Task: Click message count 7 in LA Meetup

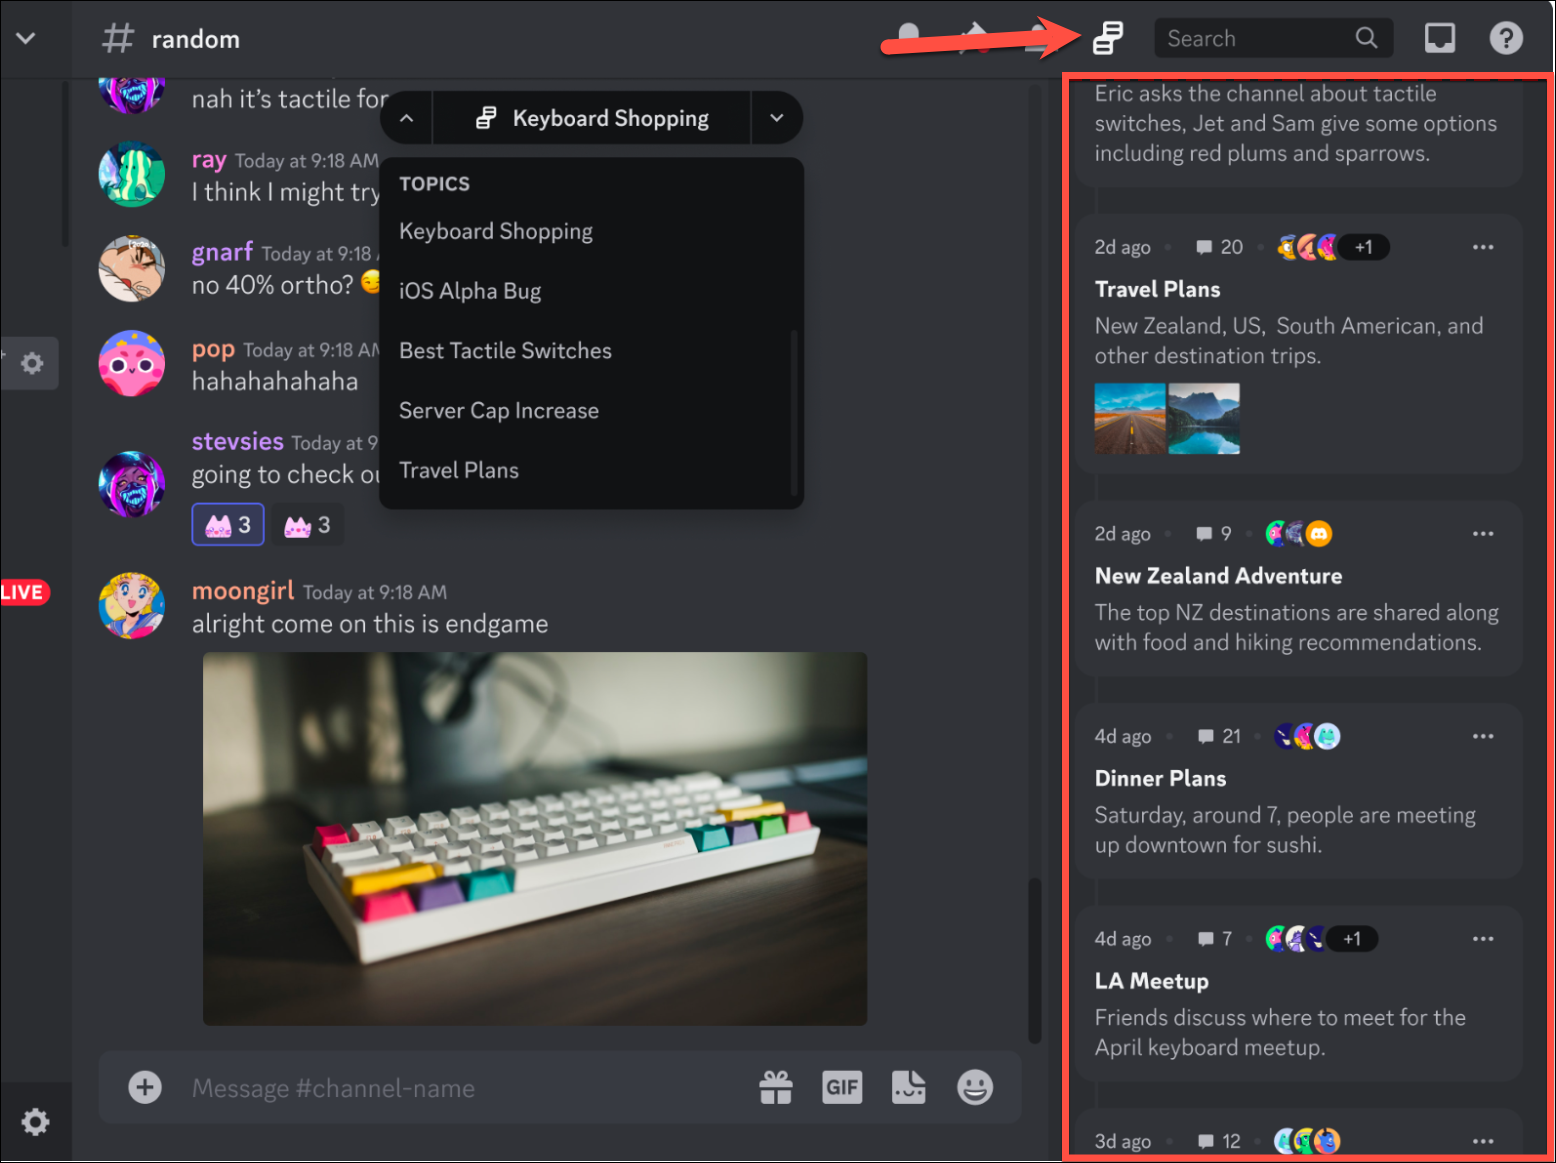Action: tap(1214, 939)
